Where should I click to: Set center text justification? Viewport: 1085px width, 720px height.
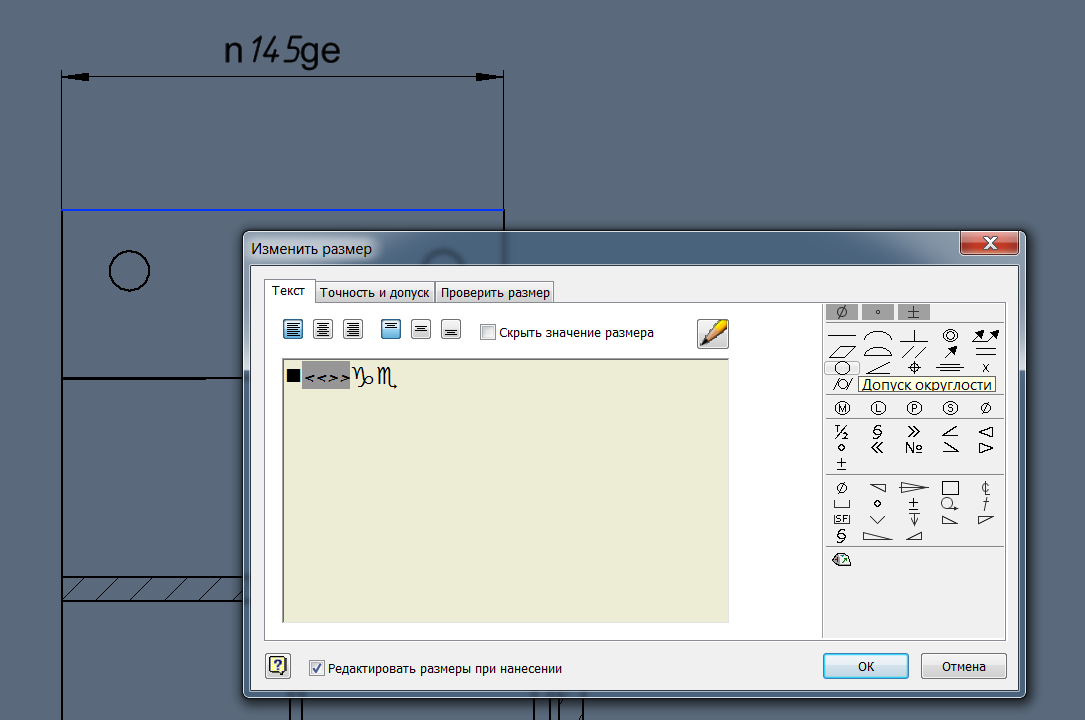point(323,329)
